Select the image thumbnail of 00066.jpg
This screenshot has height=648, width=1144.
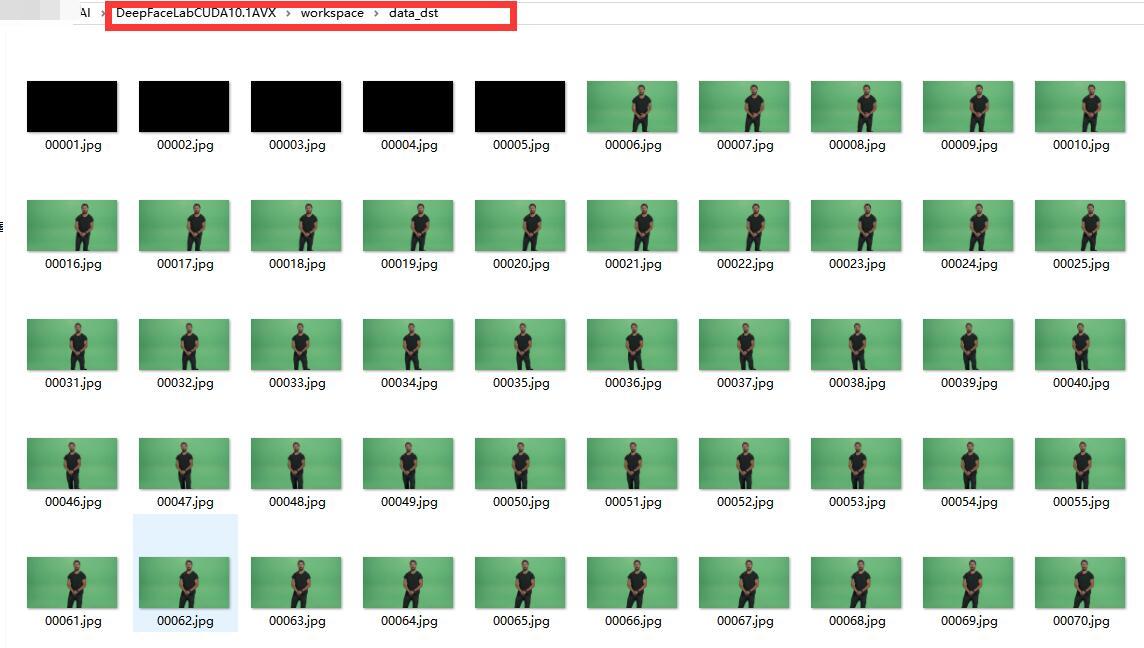(632, 582)
